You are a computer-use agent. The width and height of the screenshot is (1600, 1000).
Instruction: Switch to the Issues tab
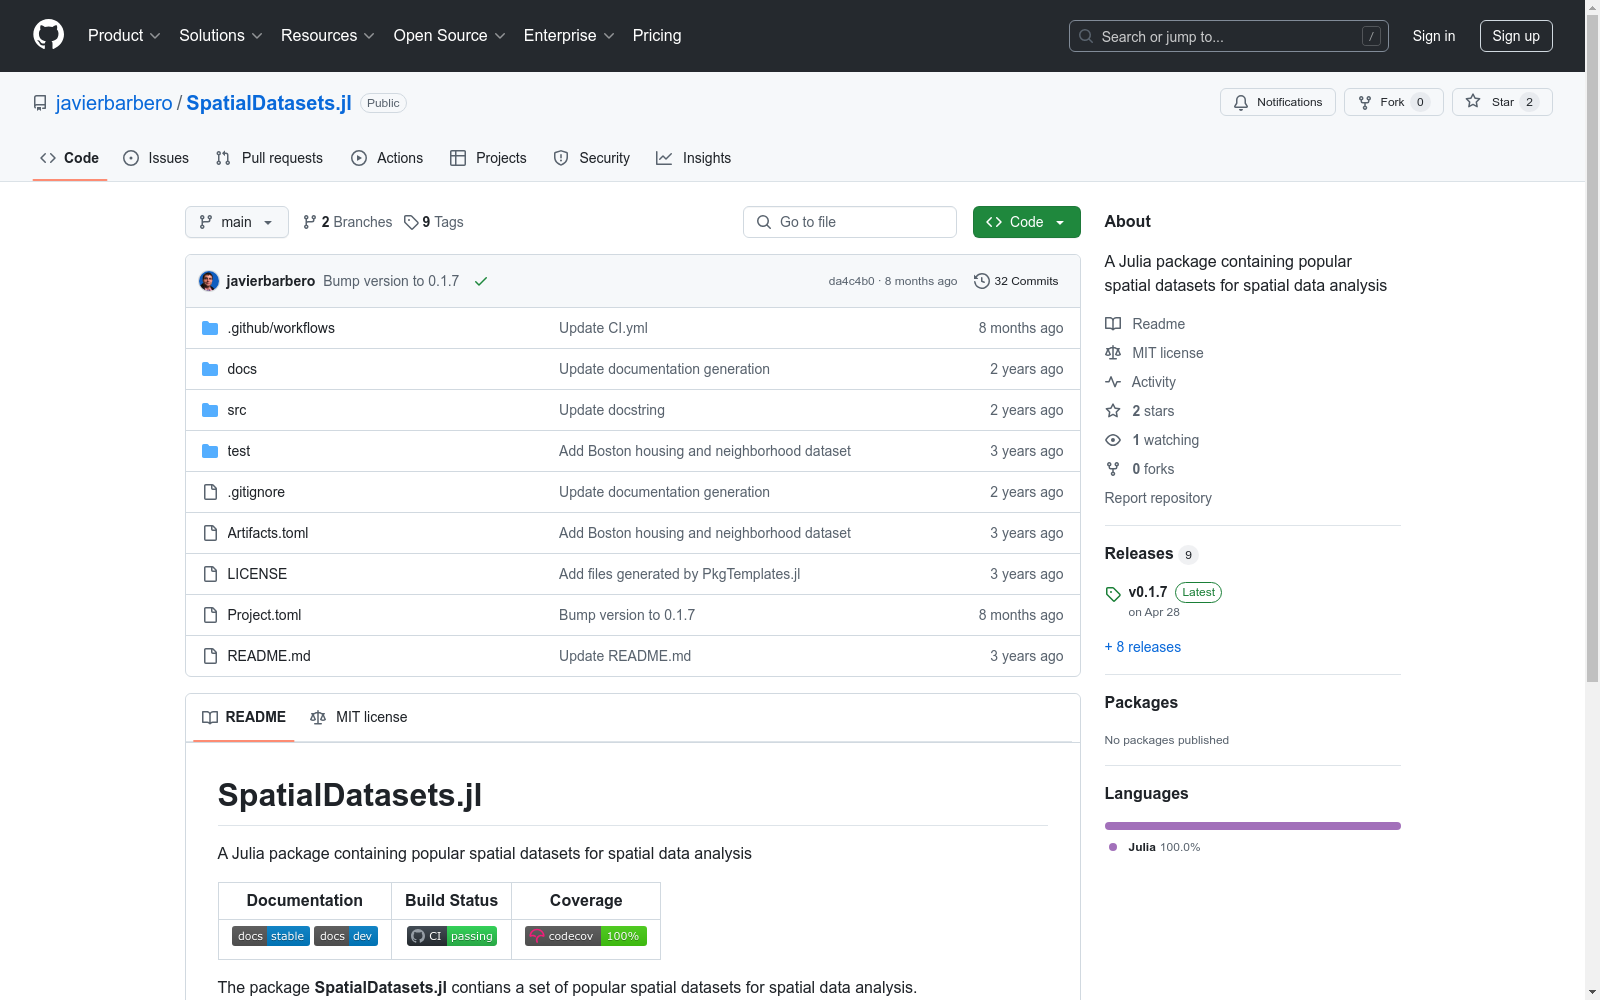156,158
